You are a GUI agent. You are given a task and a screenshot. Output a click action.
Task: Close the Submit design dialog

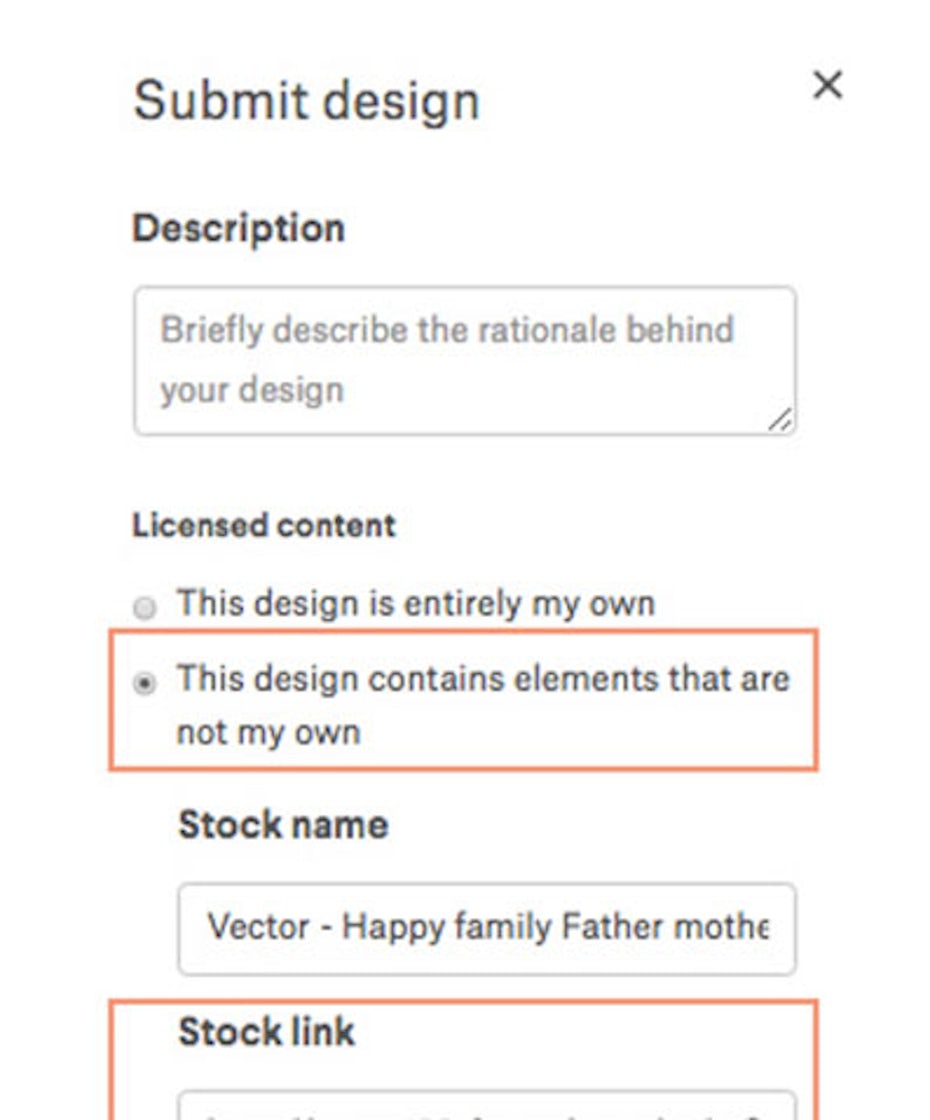[x=828, y=85]
